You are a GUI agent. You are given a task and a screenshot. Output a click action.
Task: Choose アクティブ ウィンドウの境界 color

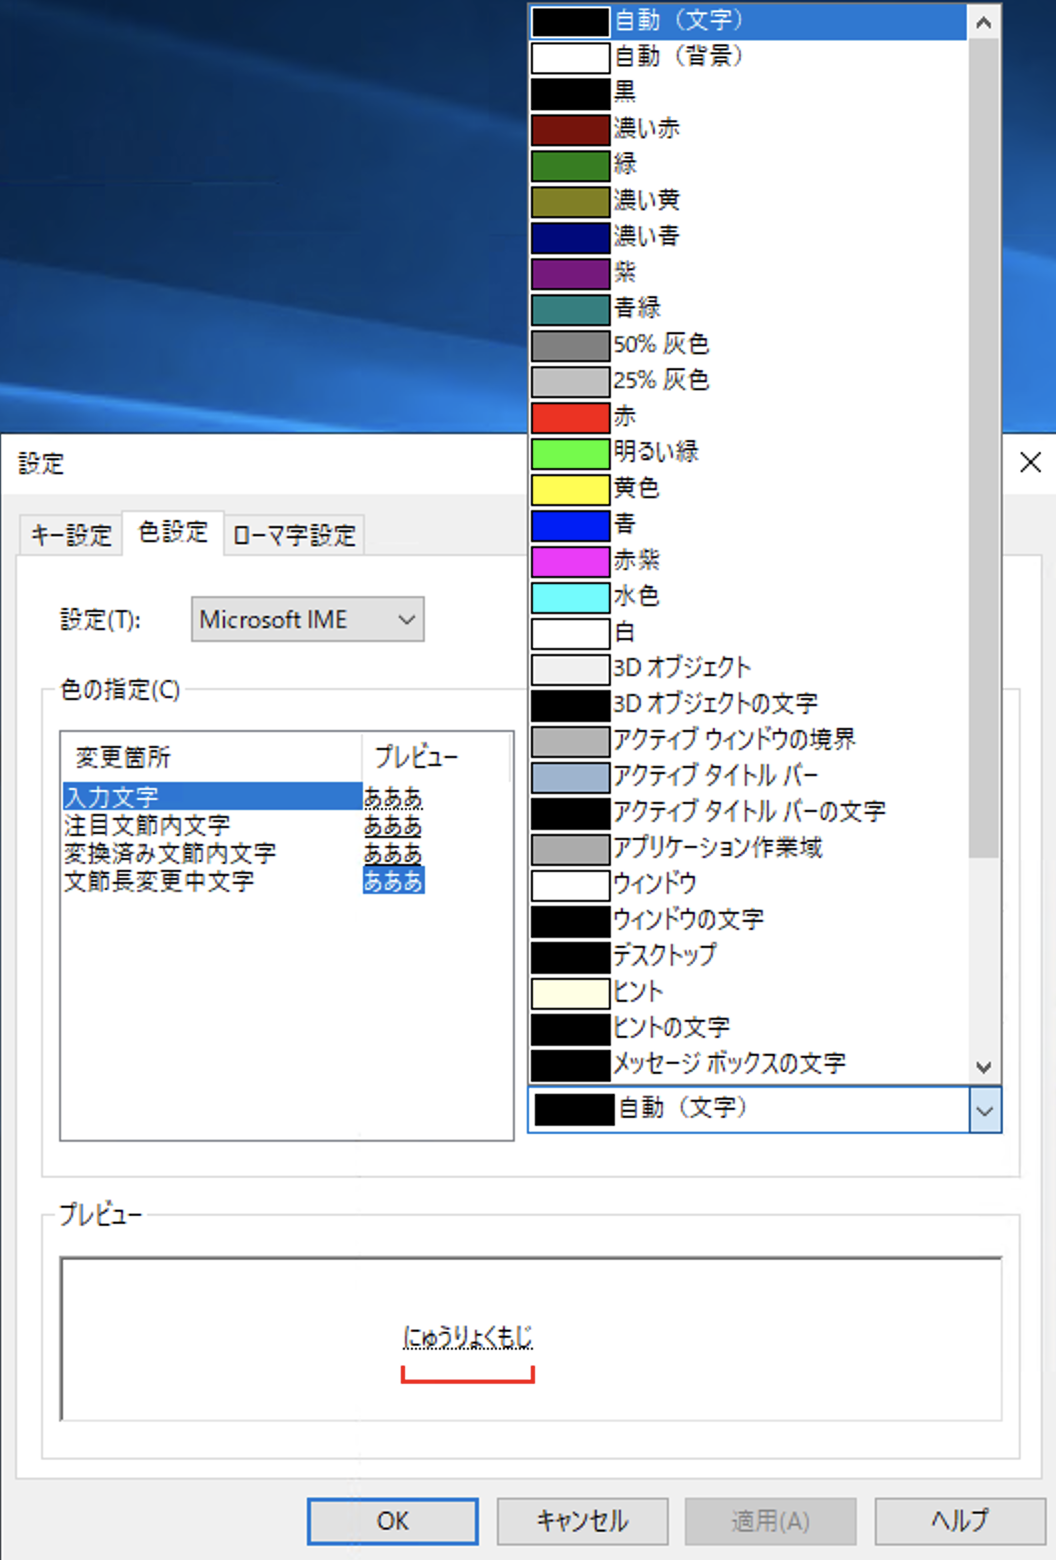(748, 741)
